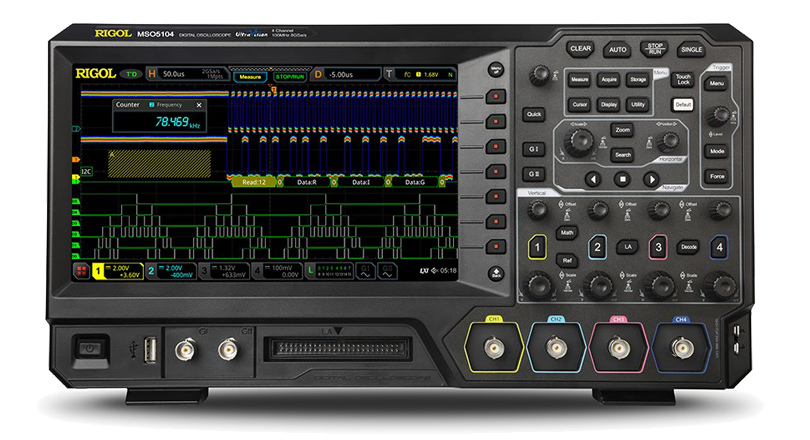Toggle the yellow channel 1 key
The width and height of the screenshot is (810, 440).
537,247
